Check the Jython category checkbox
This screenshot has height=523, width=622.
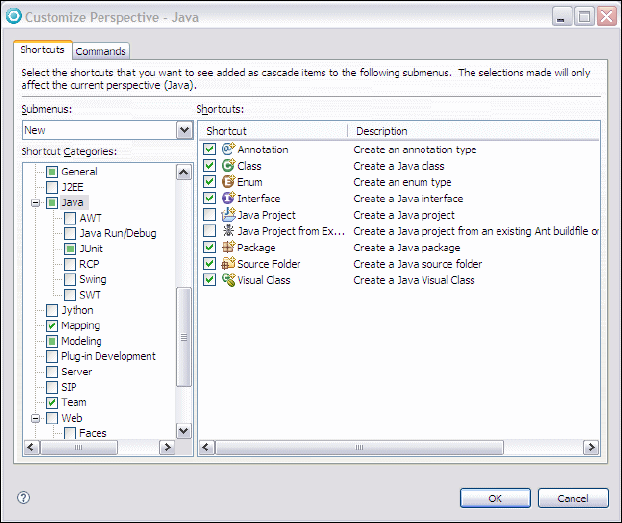(x=52, y=310)
